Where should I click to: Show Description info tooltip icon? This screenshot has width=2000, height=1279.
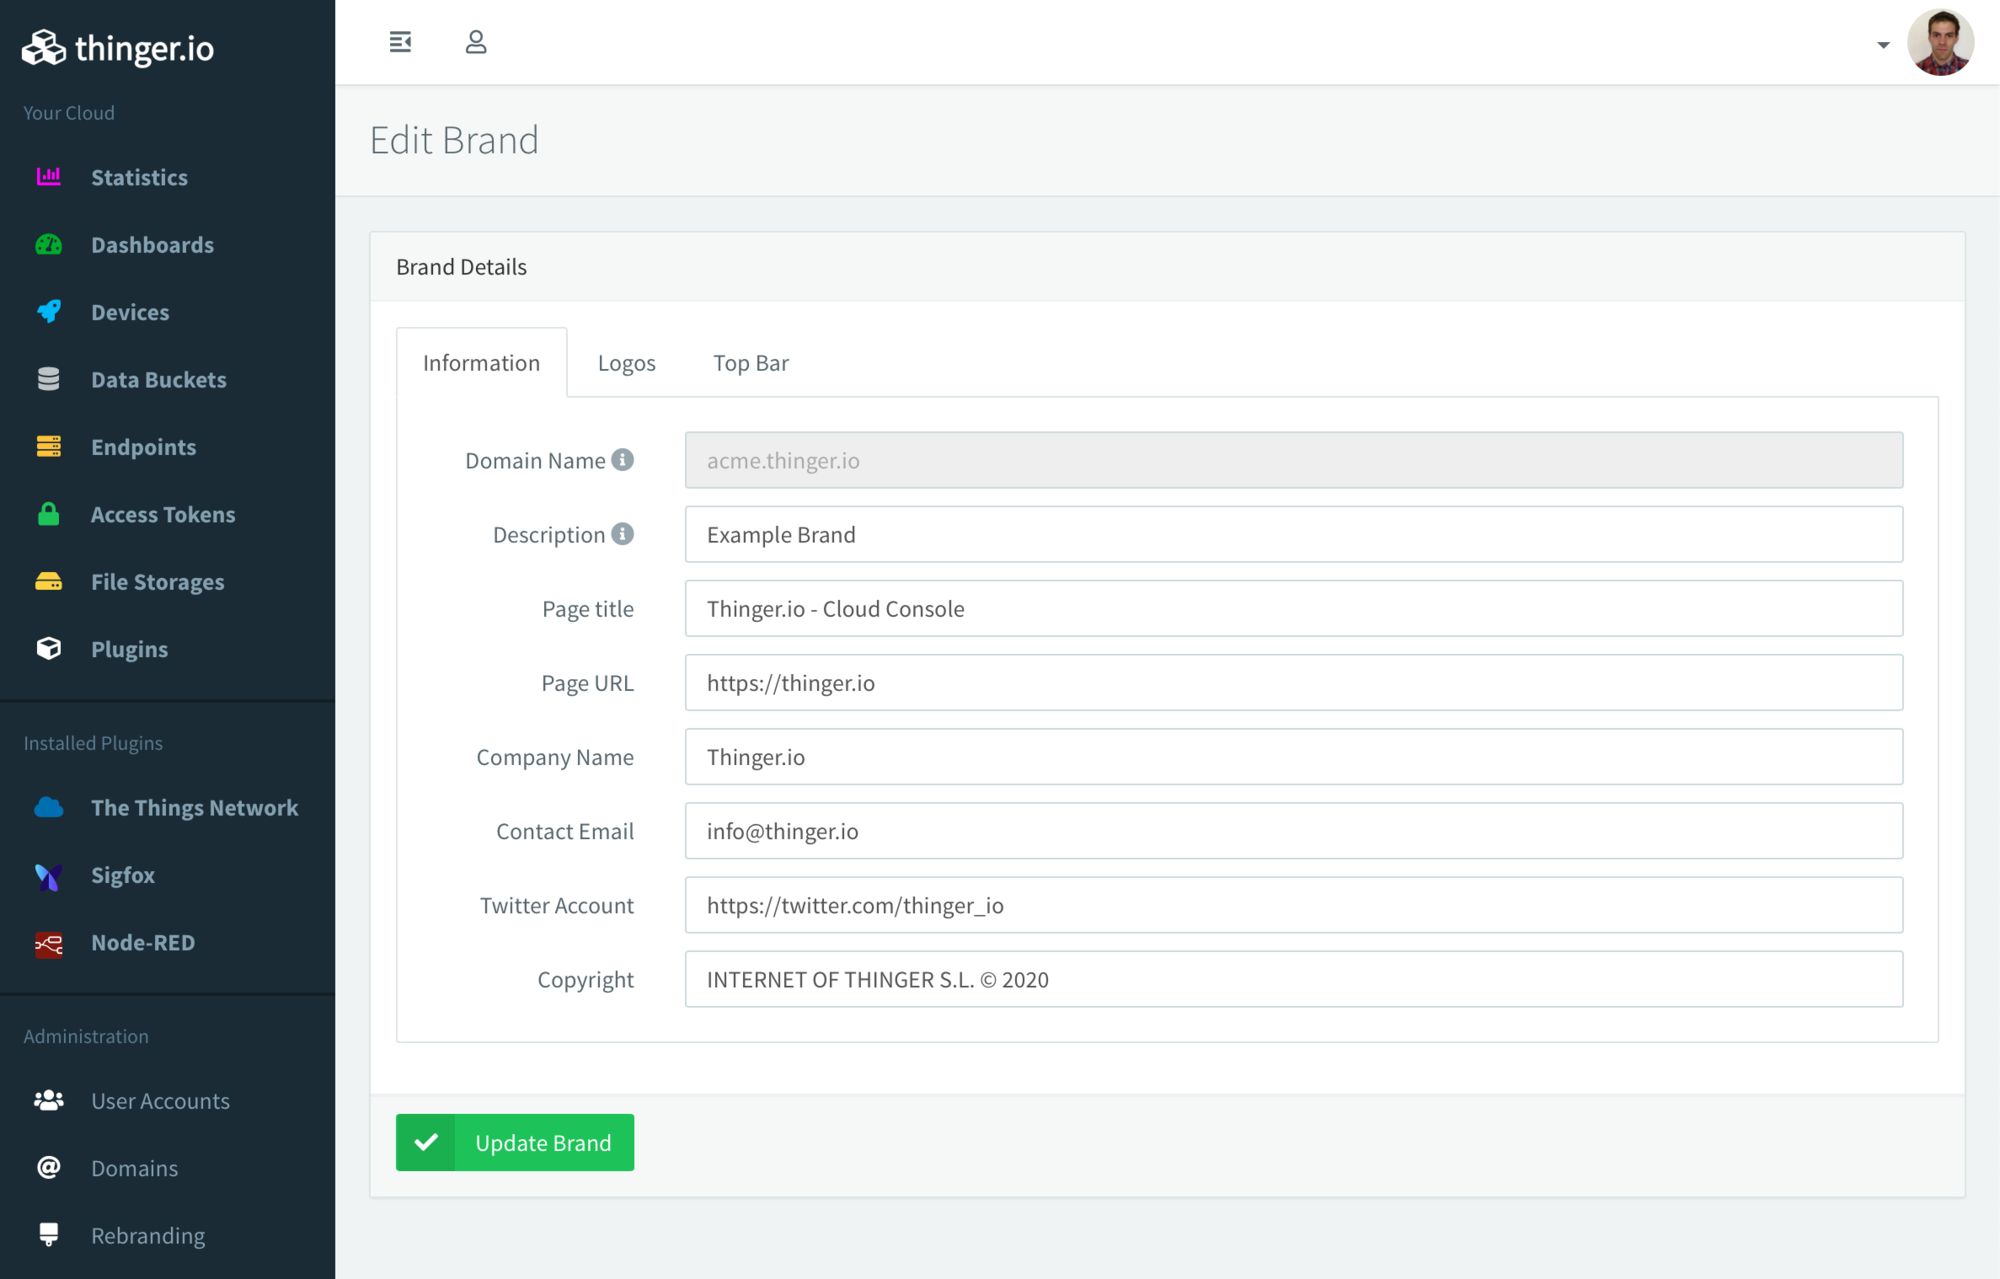pyautogui.click(x=622, y=534)
